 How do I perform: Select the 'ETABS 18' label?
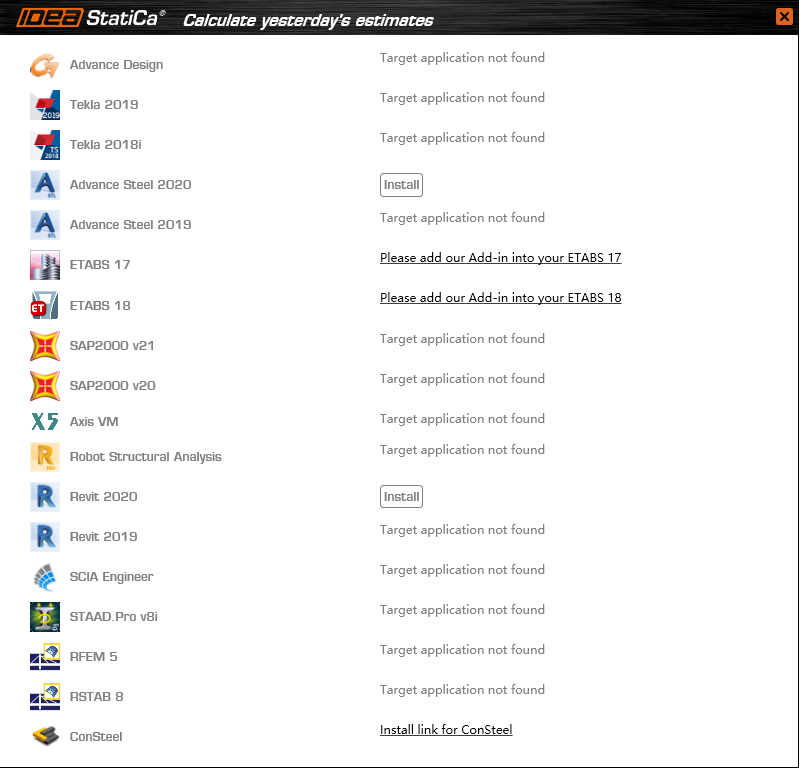coord(100,306)
